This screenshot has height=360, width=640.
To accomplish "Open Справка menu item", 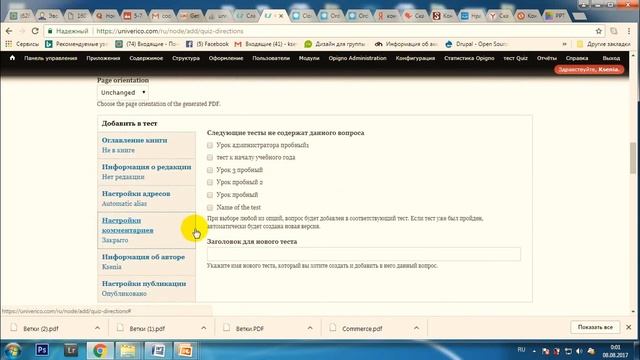I will [x=577, y=58].
